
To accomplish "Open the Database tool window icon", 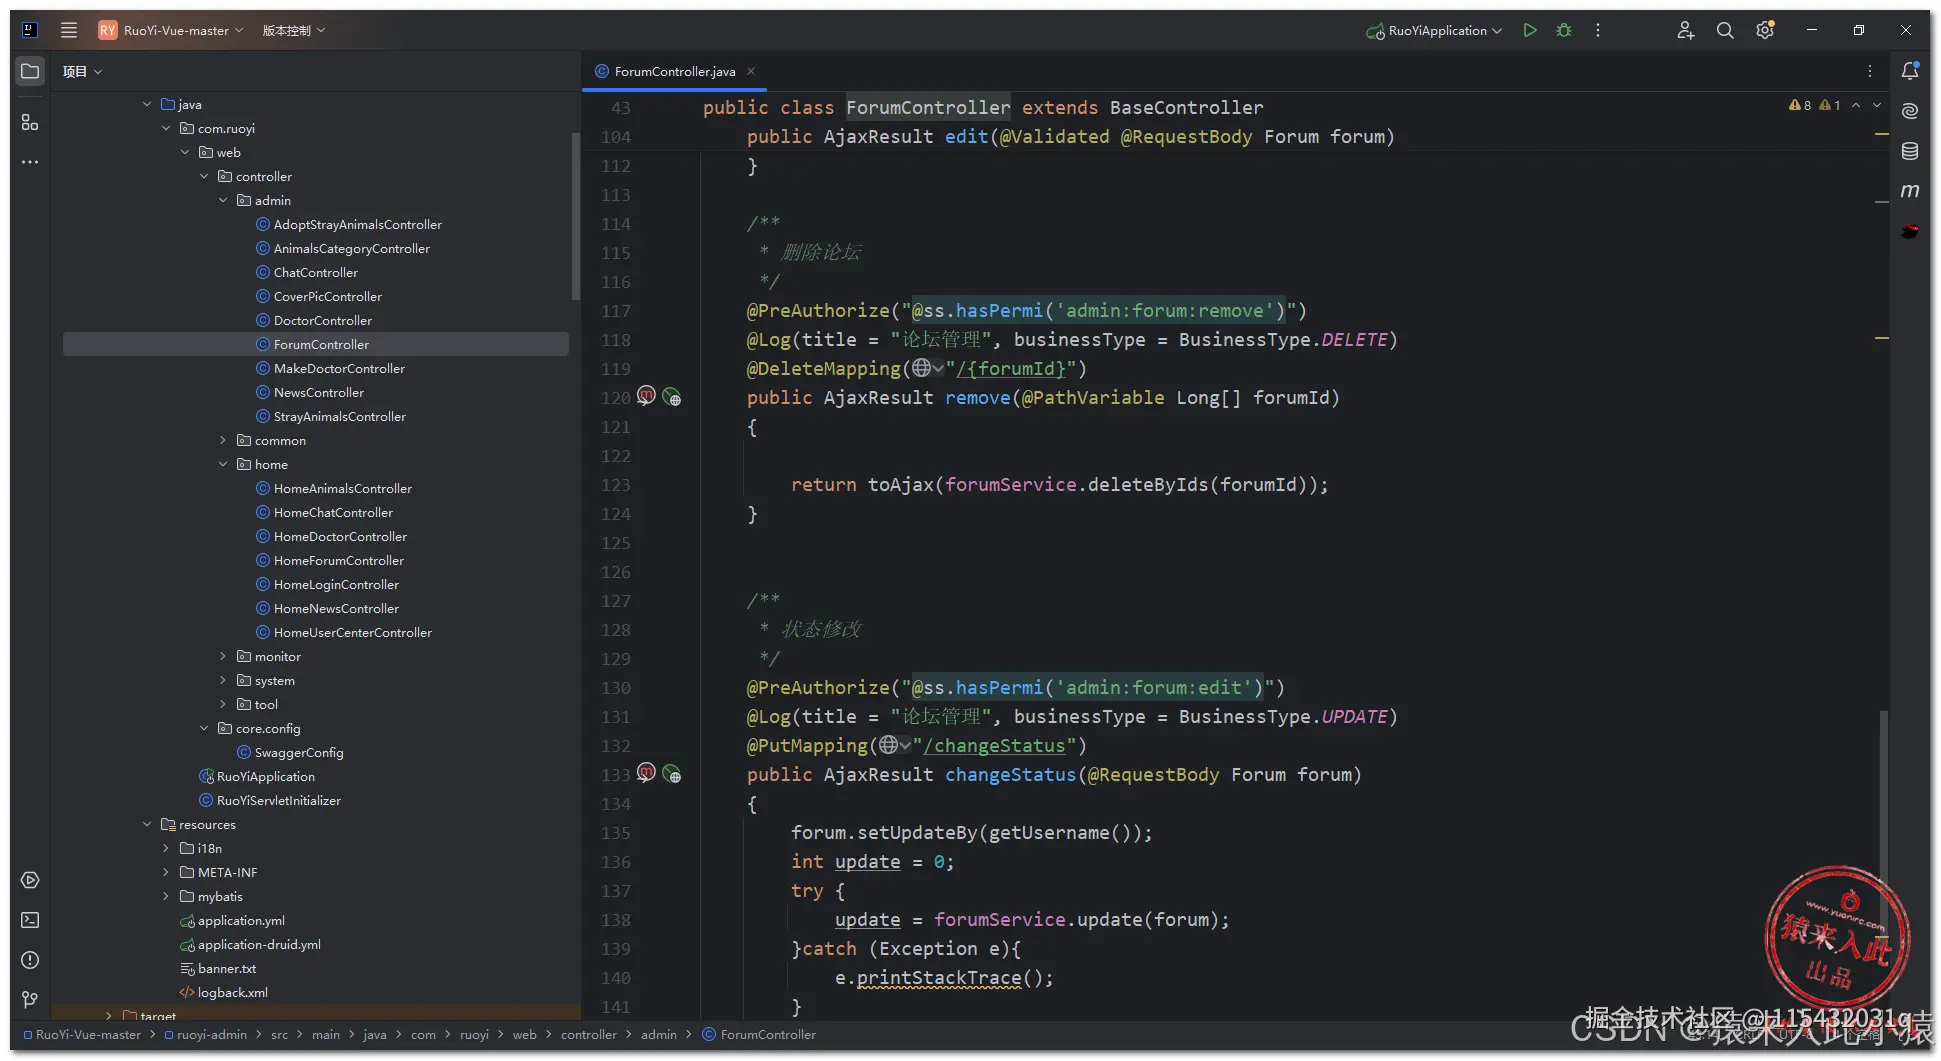I will 1910,151.
